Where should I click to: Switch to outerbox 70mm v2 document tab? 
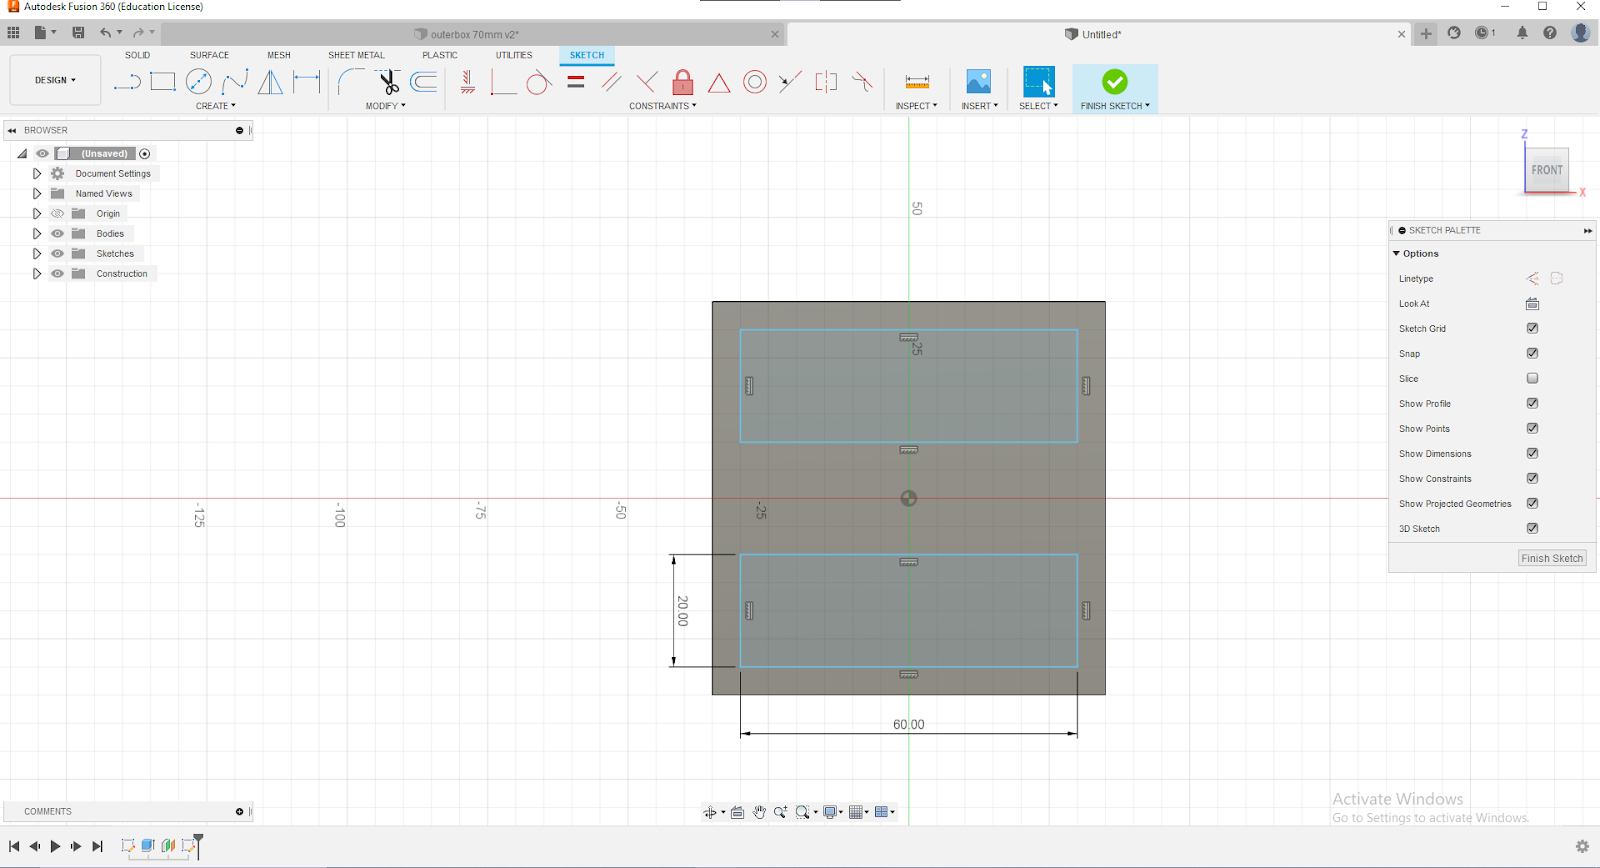pos(474,34)
